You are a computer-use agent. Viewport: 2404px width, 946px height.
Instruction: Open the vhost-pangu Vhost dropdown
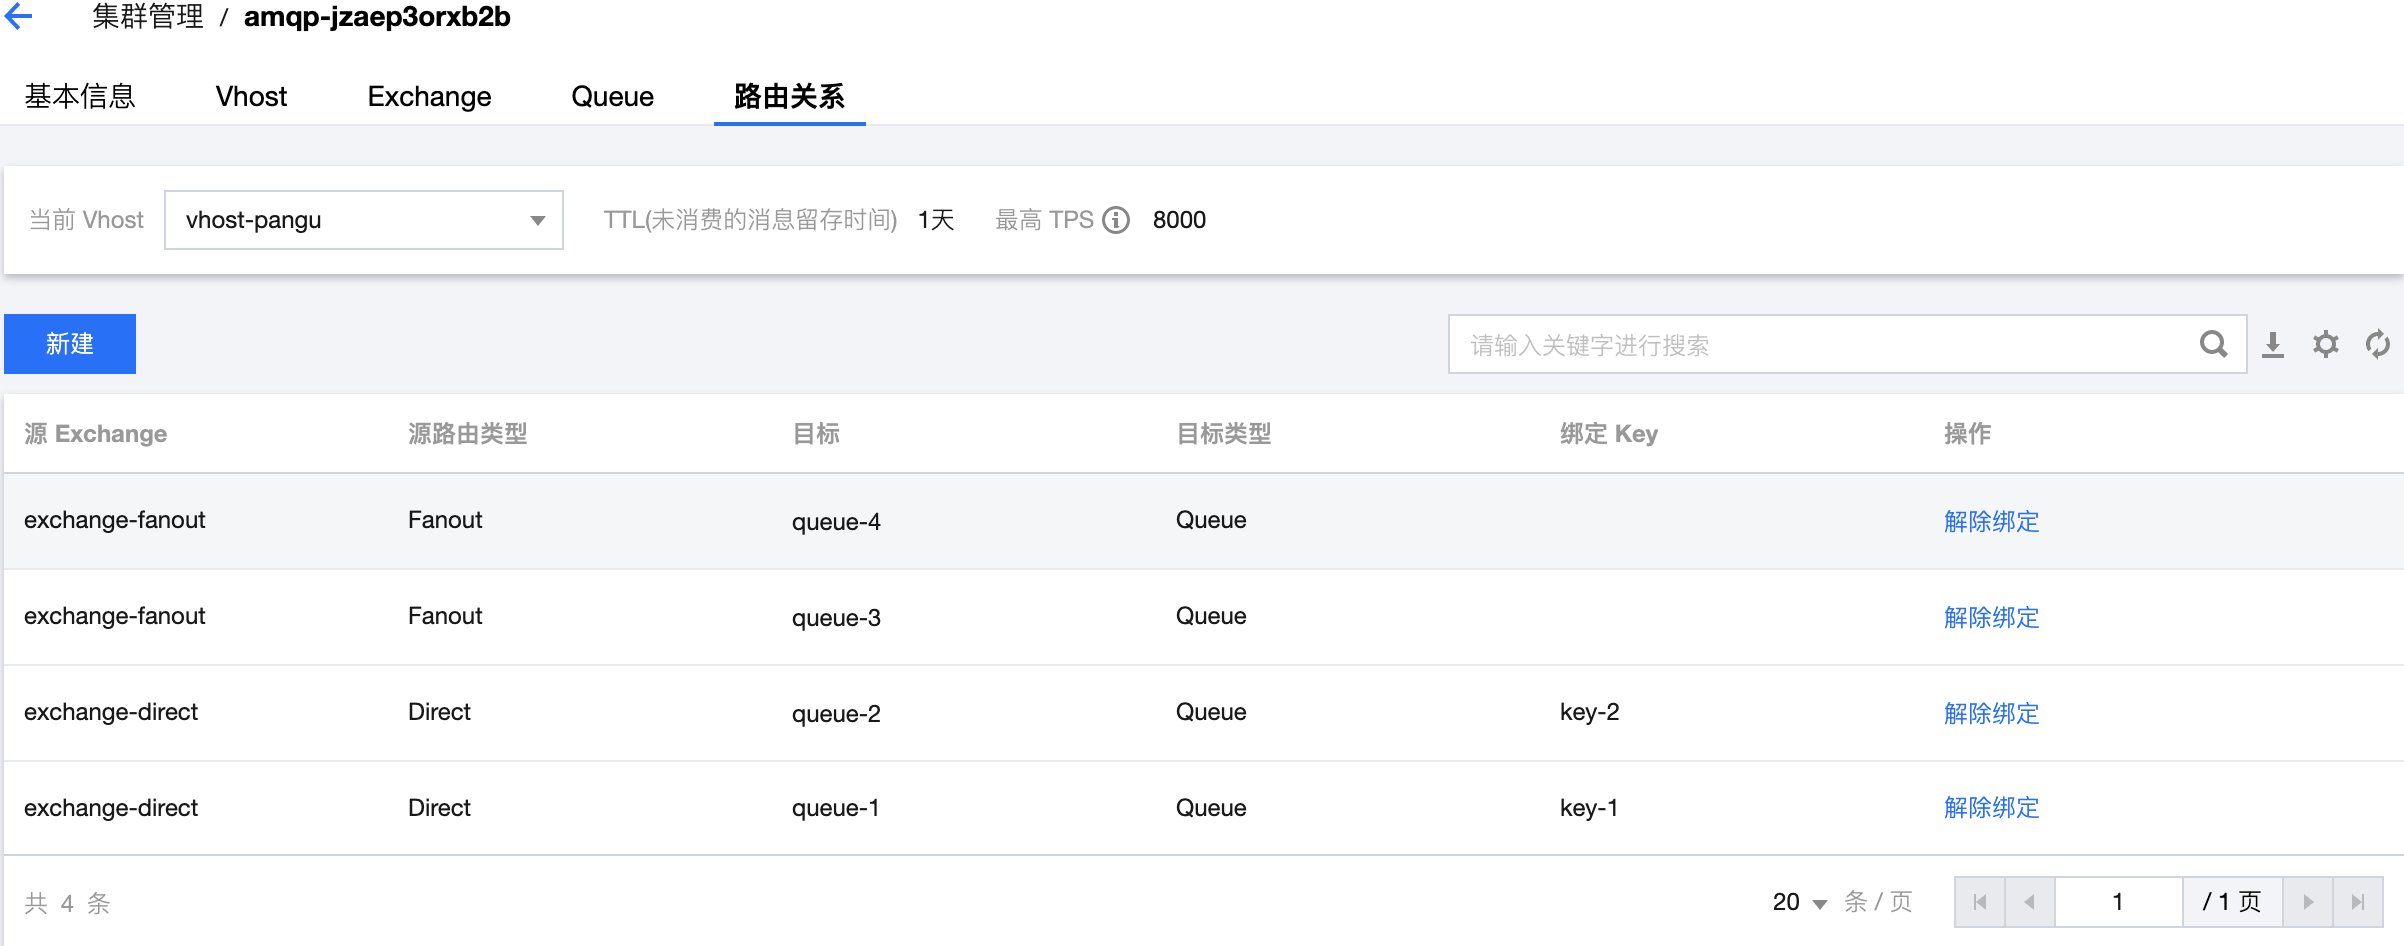click(x=364, y=220)
